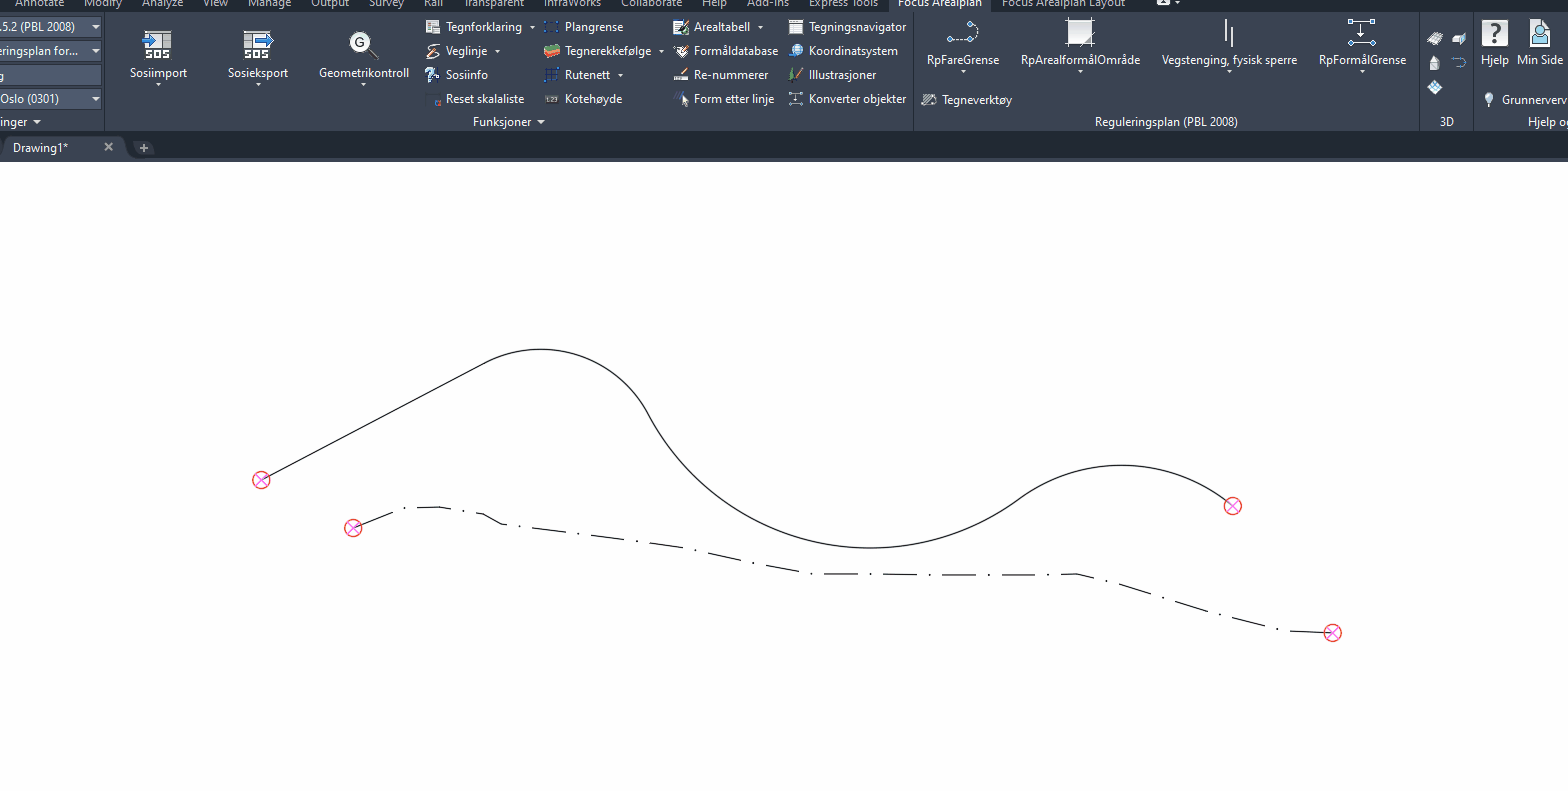Image resolution: width=1568 pixels, height=791 pixels.
Task: Click the Tegningsnavigator icon
Action: point(796,27)
